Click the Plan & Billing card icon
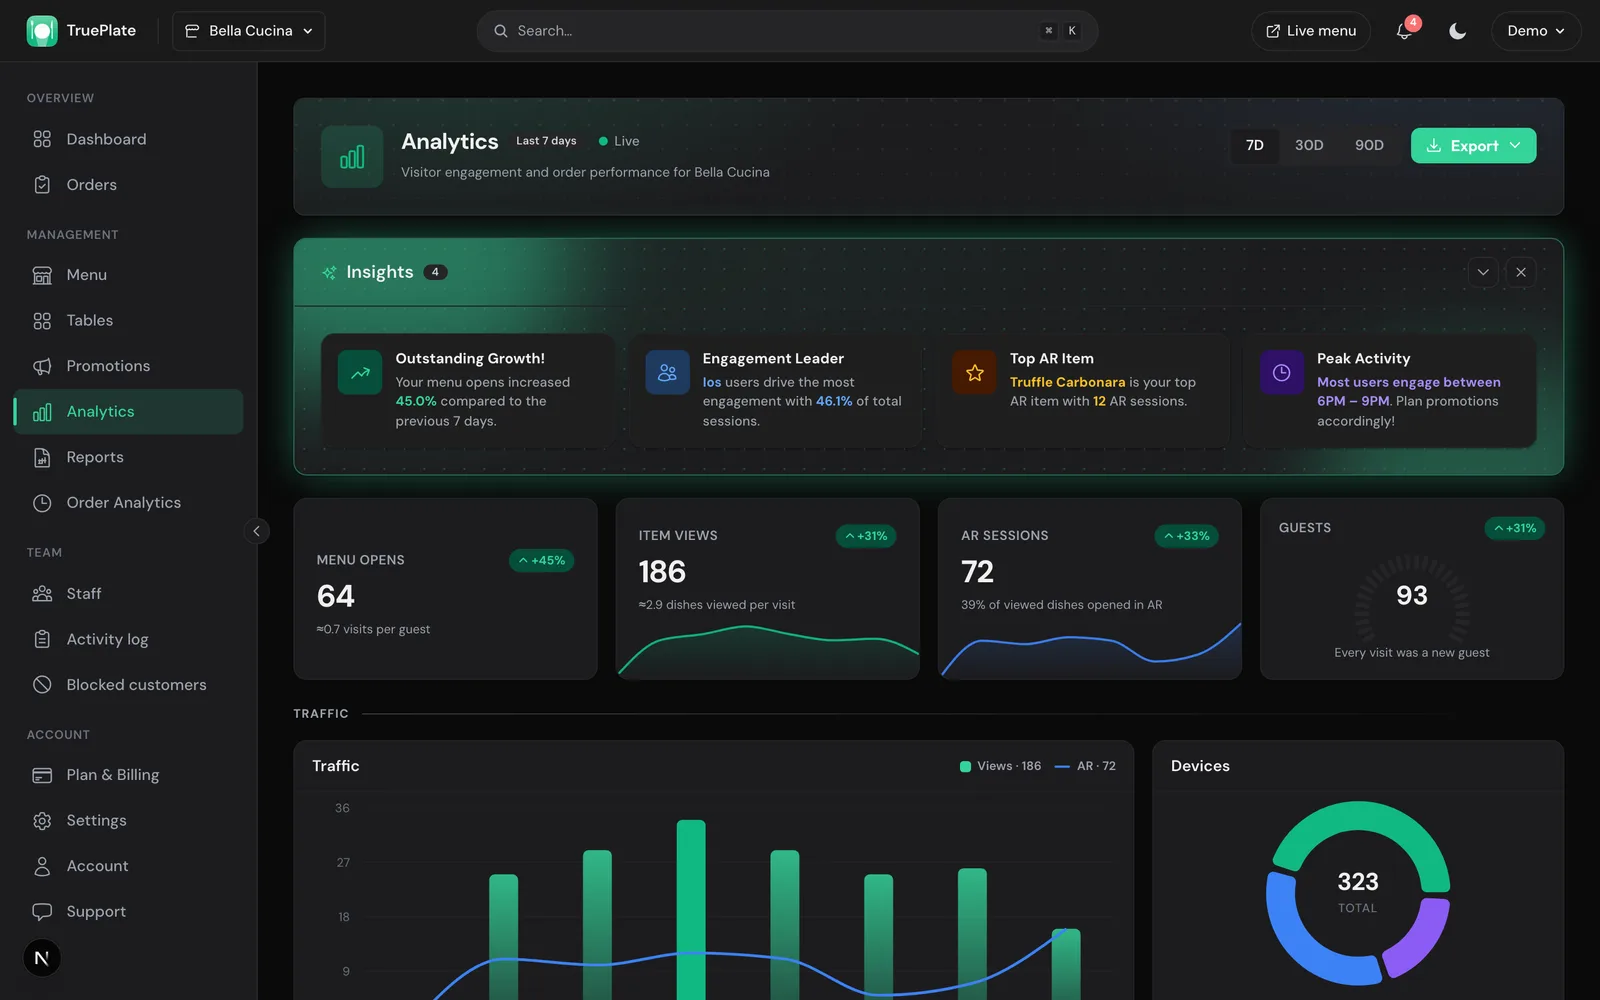1600x1000 pixels. pos(42,775)
